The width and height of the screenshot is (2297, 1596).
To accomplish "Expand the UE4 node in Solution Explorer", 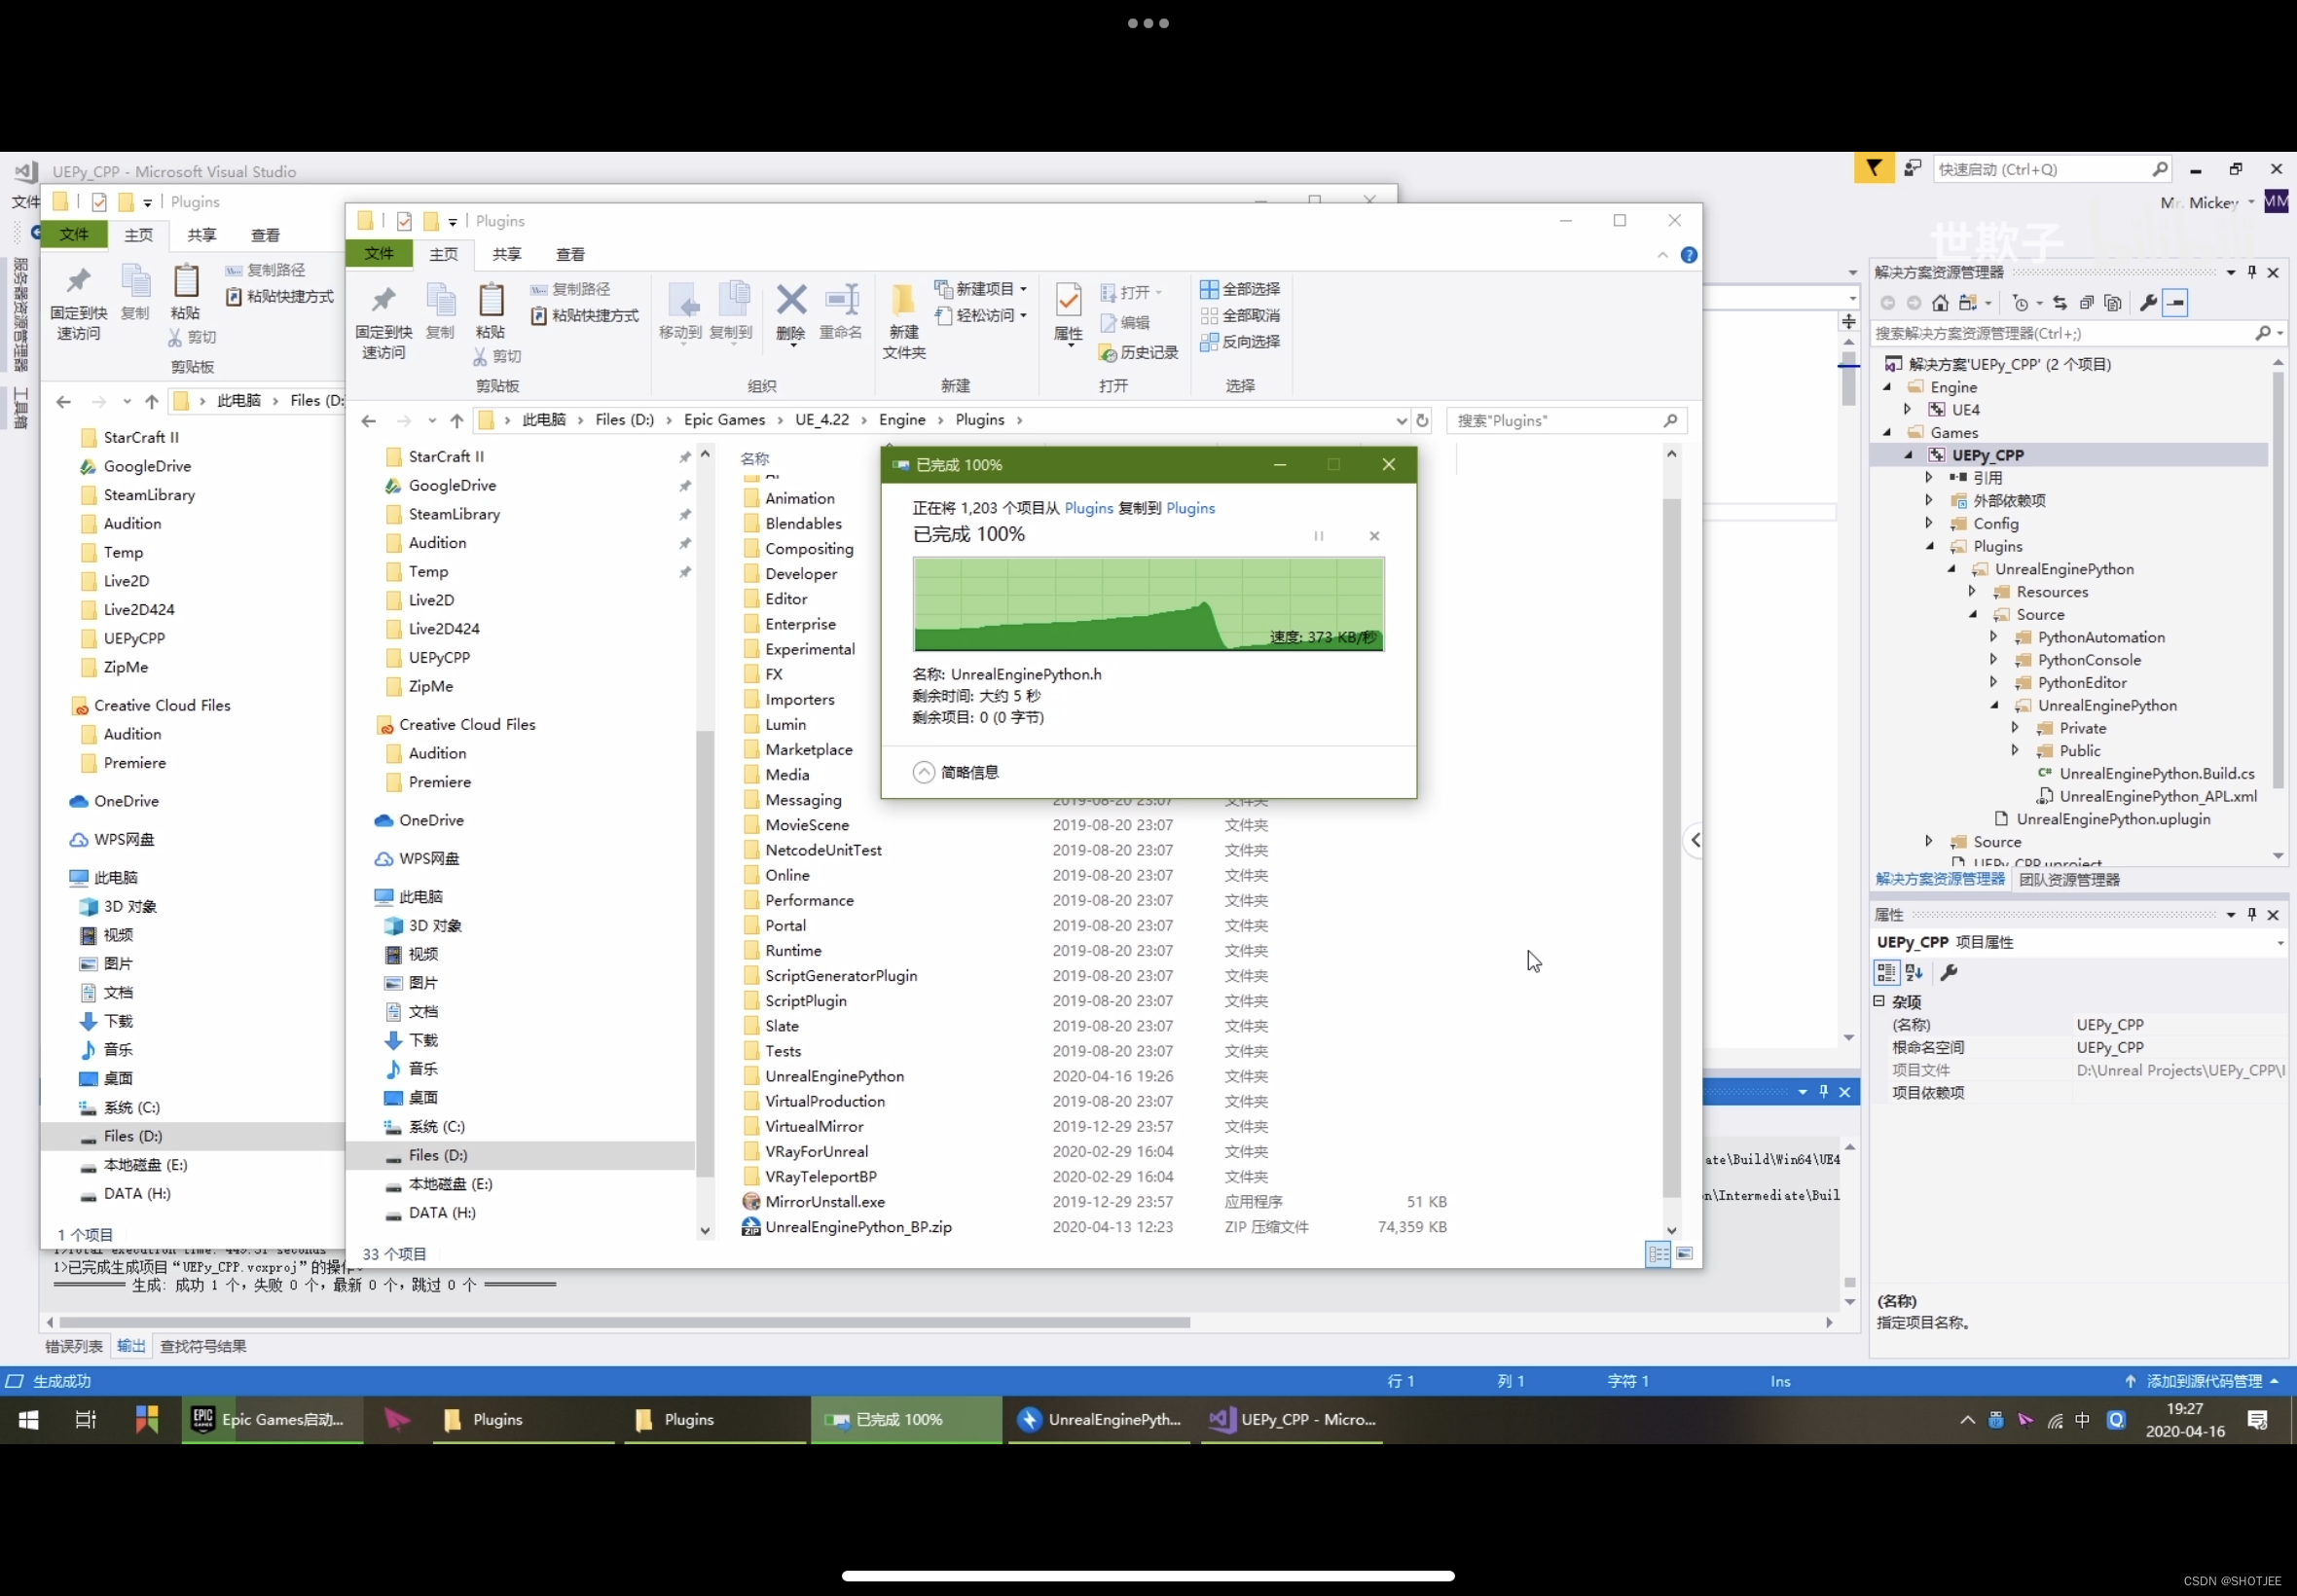I will click(1908, 410).
